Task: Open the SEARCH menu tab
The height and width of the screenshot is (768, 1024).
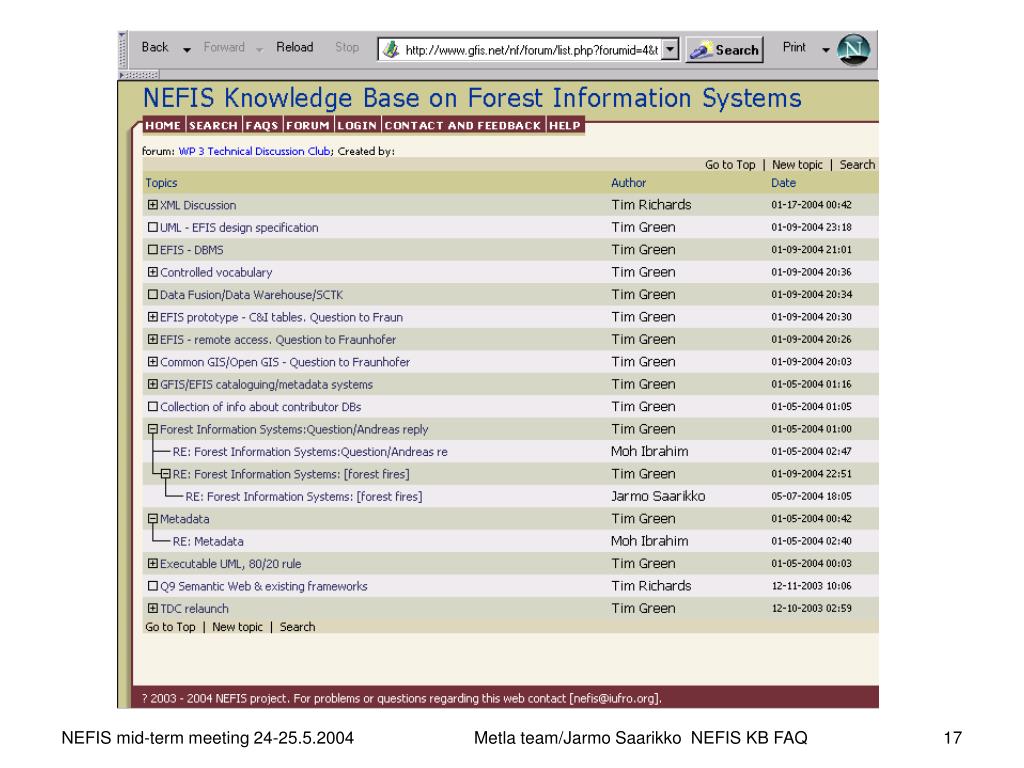Action: 213,125
